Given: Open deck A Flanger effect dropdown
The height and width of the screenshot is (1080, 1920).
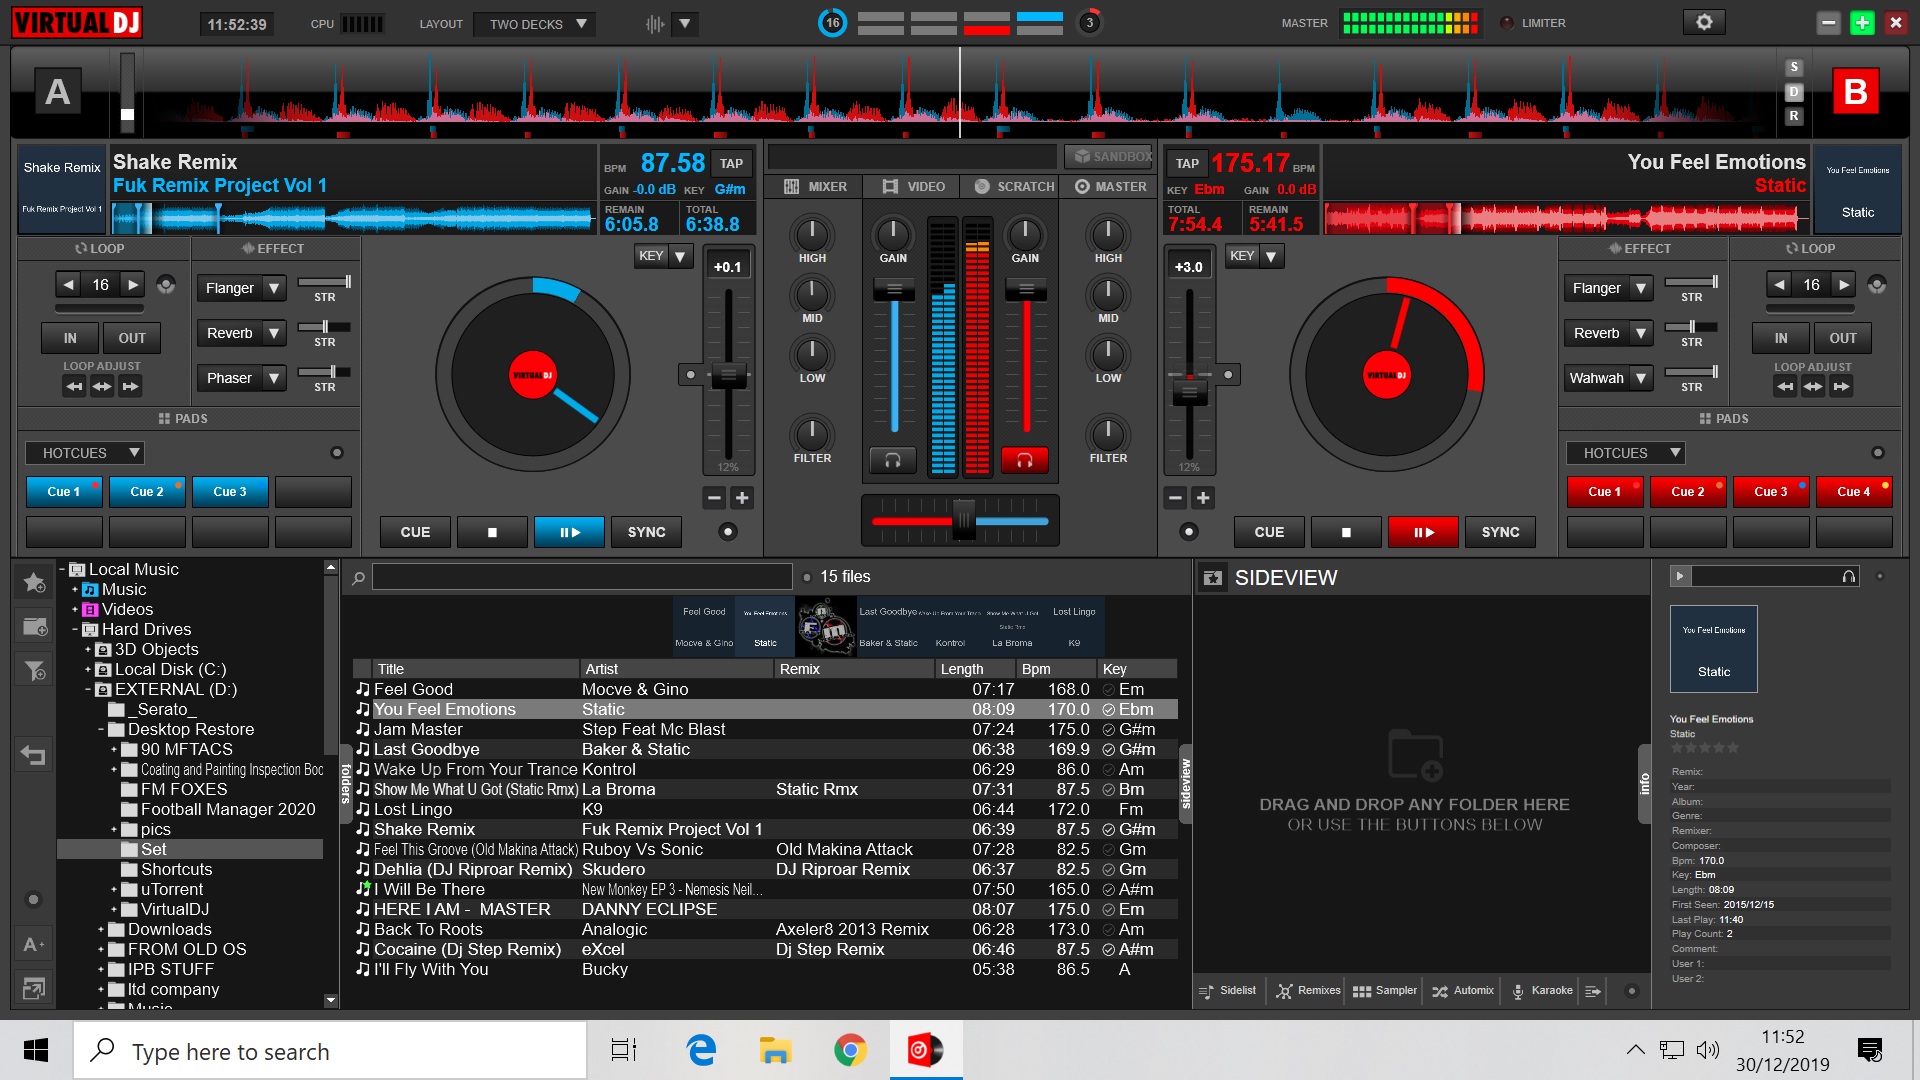Looking at the screenshot, I should 274,288.
